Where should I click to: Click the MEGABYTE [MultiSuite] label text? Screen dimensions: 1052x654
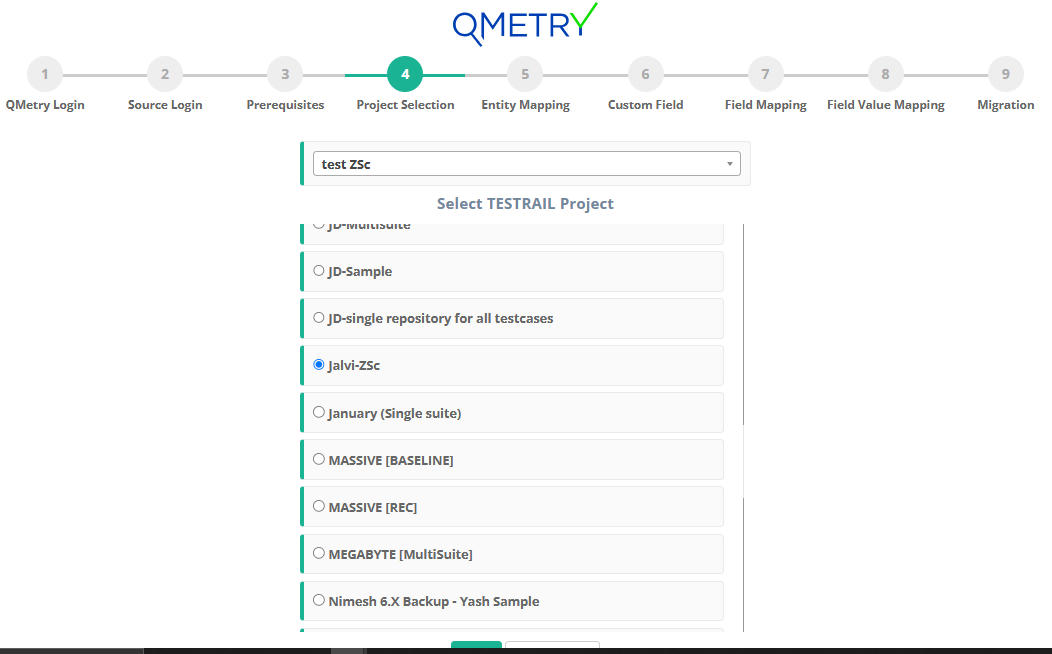(x=401, y=554)
